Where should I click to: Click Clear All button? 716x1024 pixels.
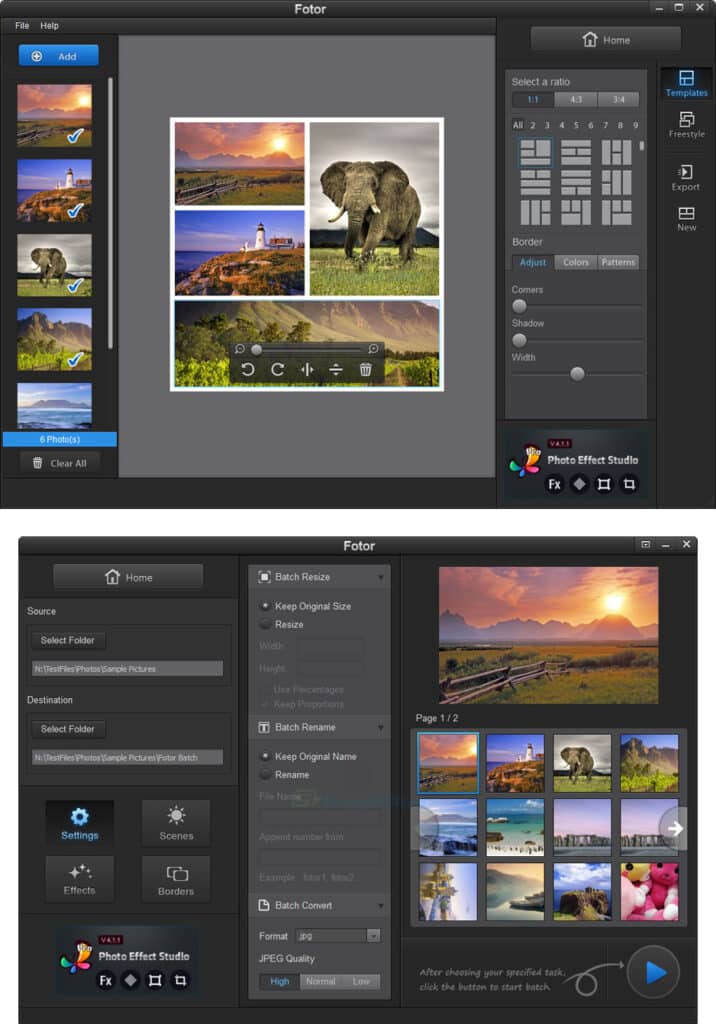(x=59, y=463)
